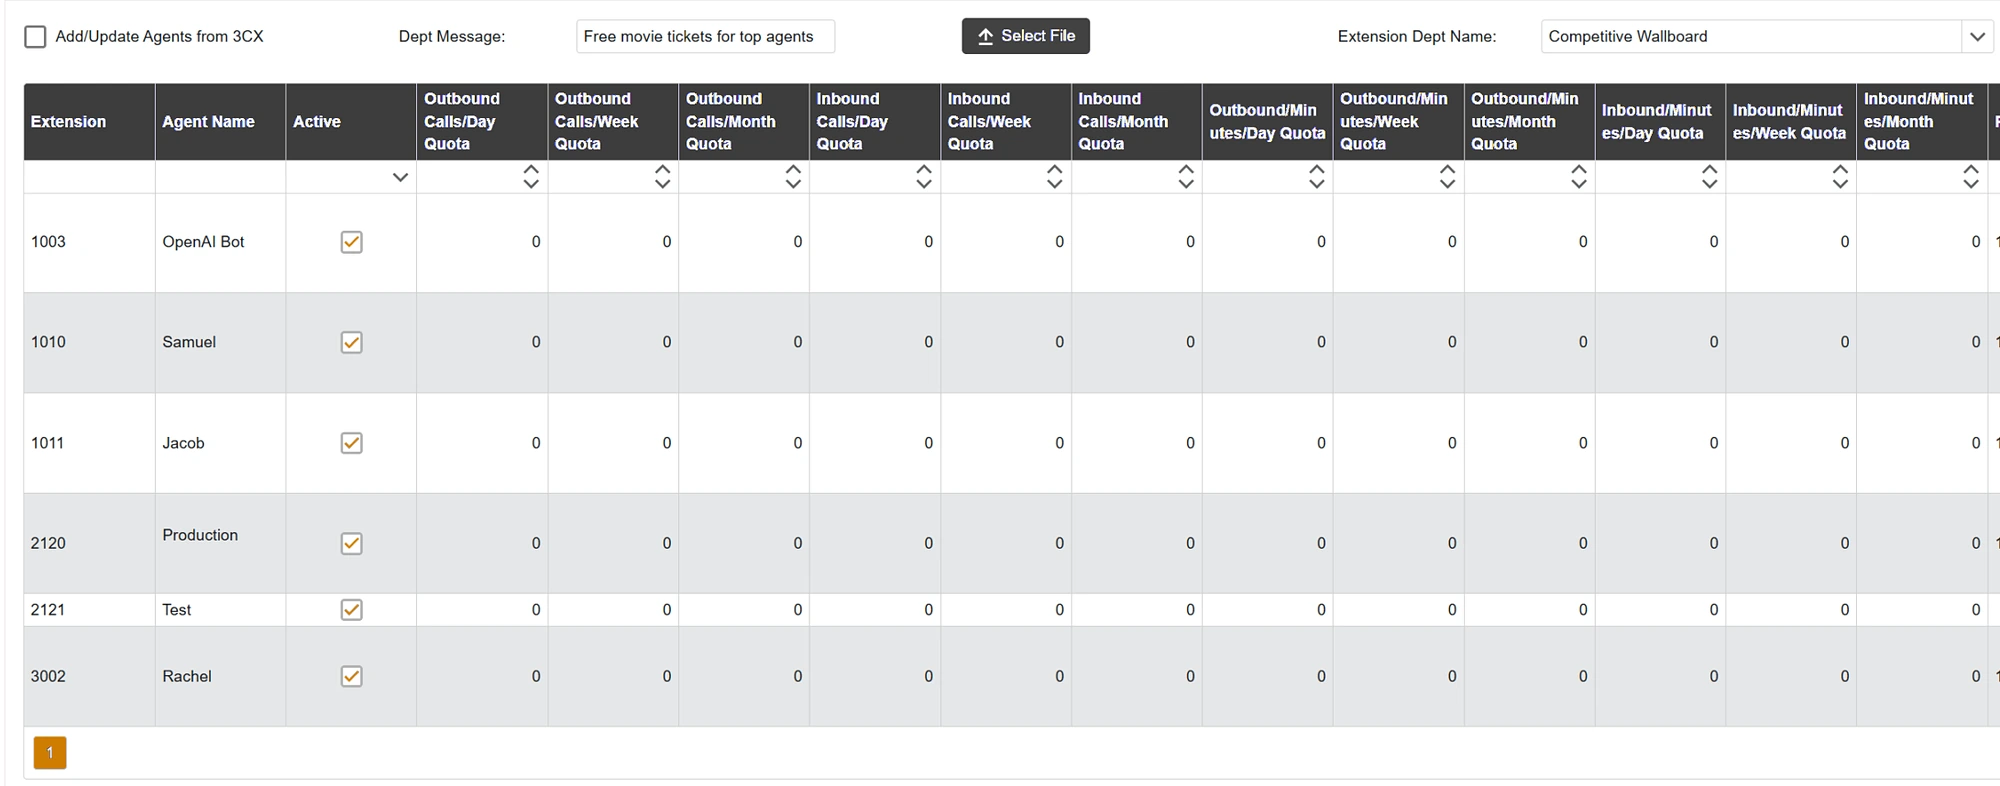Viewport: 2000px width, 786px height.
Task: Adjust Outbound Calls/Day Quota filter stepper
Action: tap(531, 177)
